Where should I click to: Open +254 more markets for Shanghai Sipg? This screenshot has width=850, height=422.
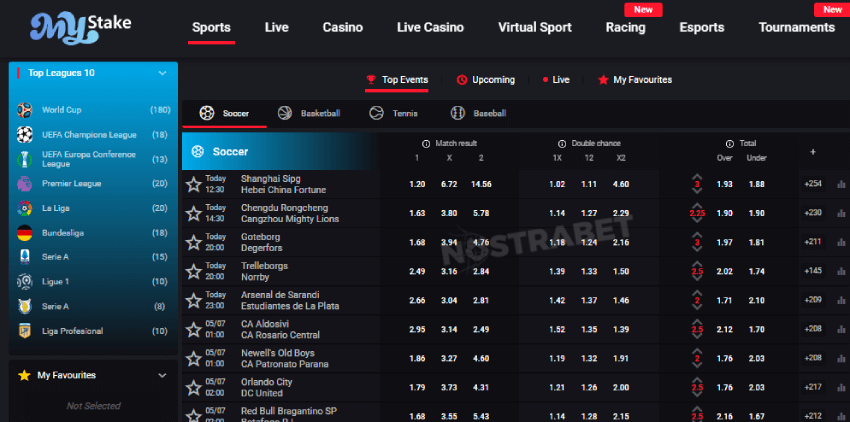pyautogui.click(x=813, y=184)
